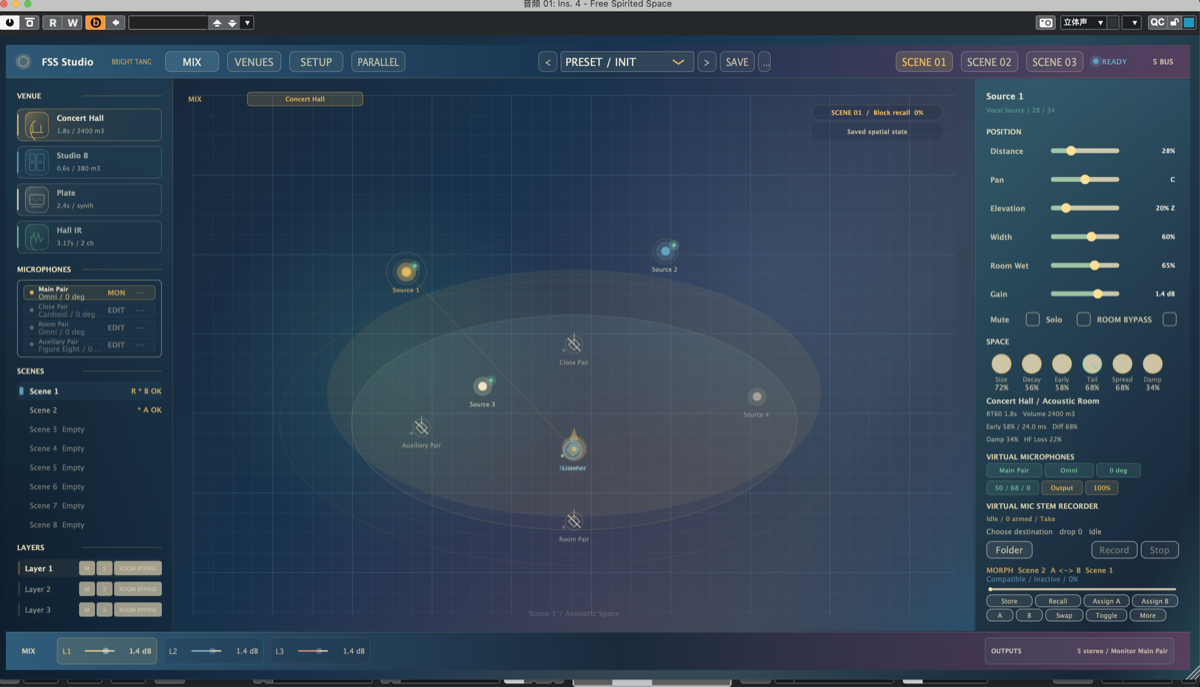The height and width of the screenshot is (687, 1200).
Task: Open the 0 deg angle dropdown
Action: coord(1118,470)
